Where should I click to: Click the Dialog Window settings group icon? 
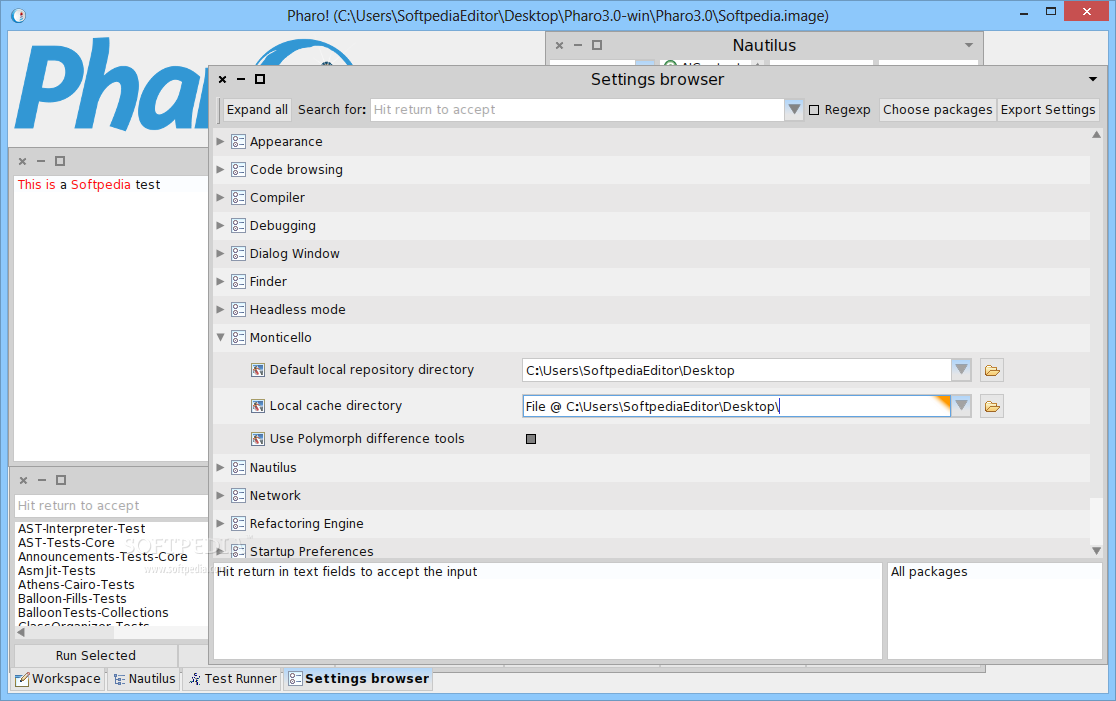[x=238, y=253]
